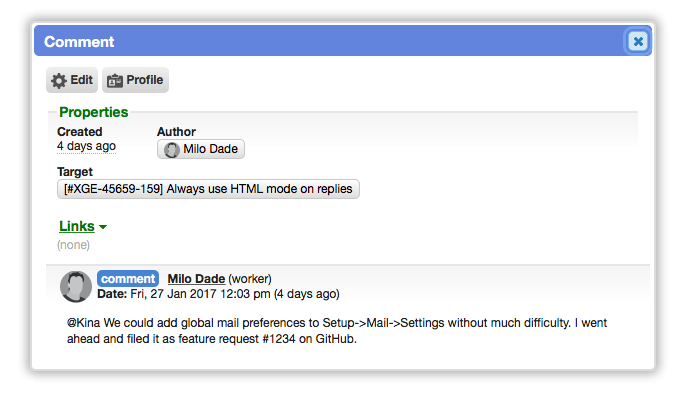Click the gear icon on Edit button
Image resolution: width=678 pixels, height=401 pixels.
tap(59, 81)
